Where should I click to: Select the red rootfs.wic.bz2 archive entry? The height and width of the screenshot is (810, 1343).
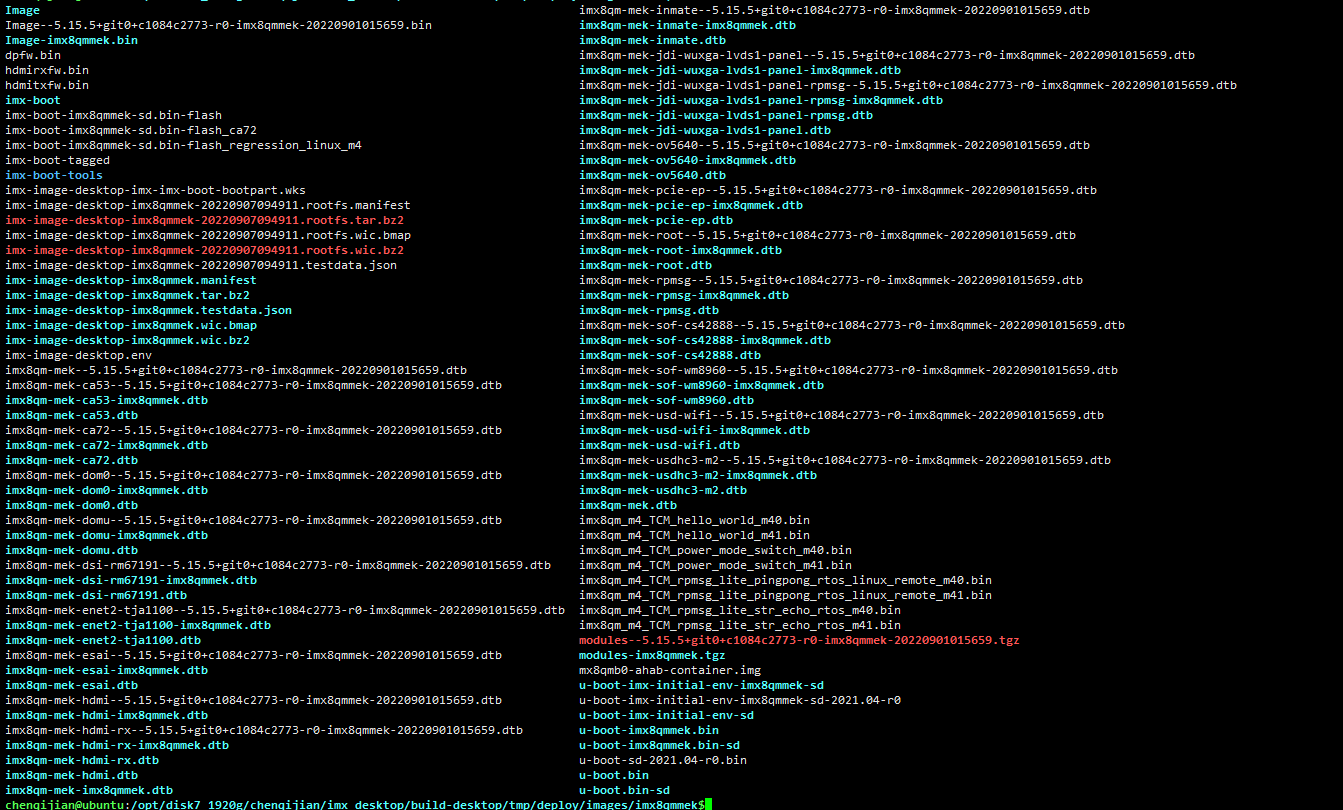[205, 250]
